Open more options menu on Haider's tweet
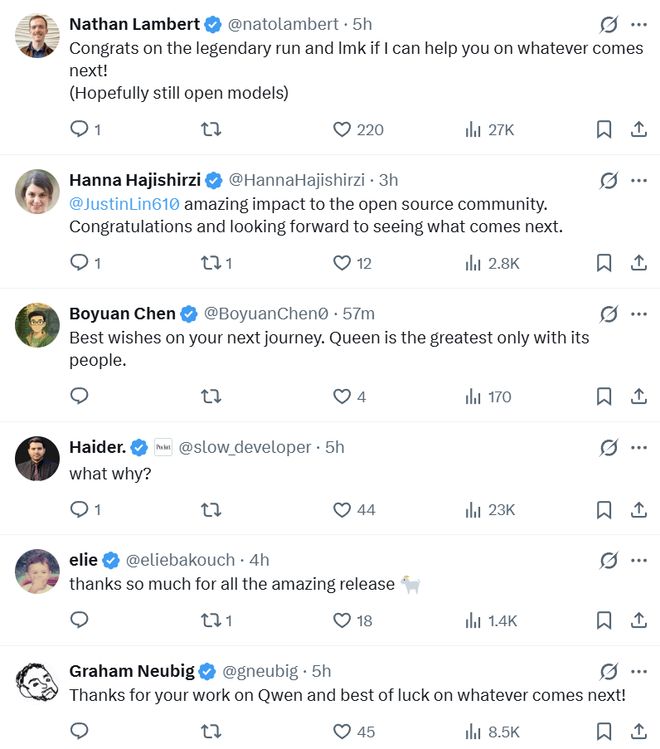 [x=639, y=447]
